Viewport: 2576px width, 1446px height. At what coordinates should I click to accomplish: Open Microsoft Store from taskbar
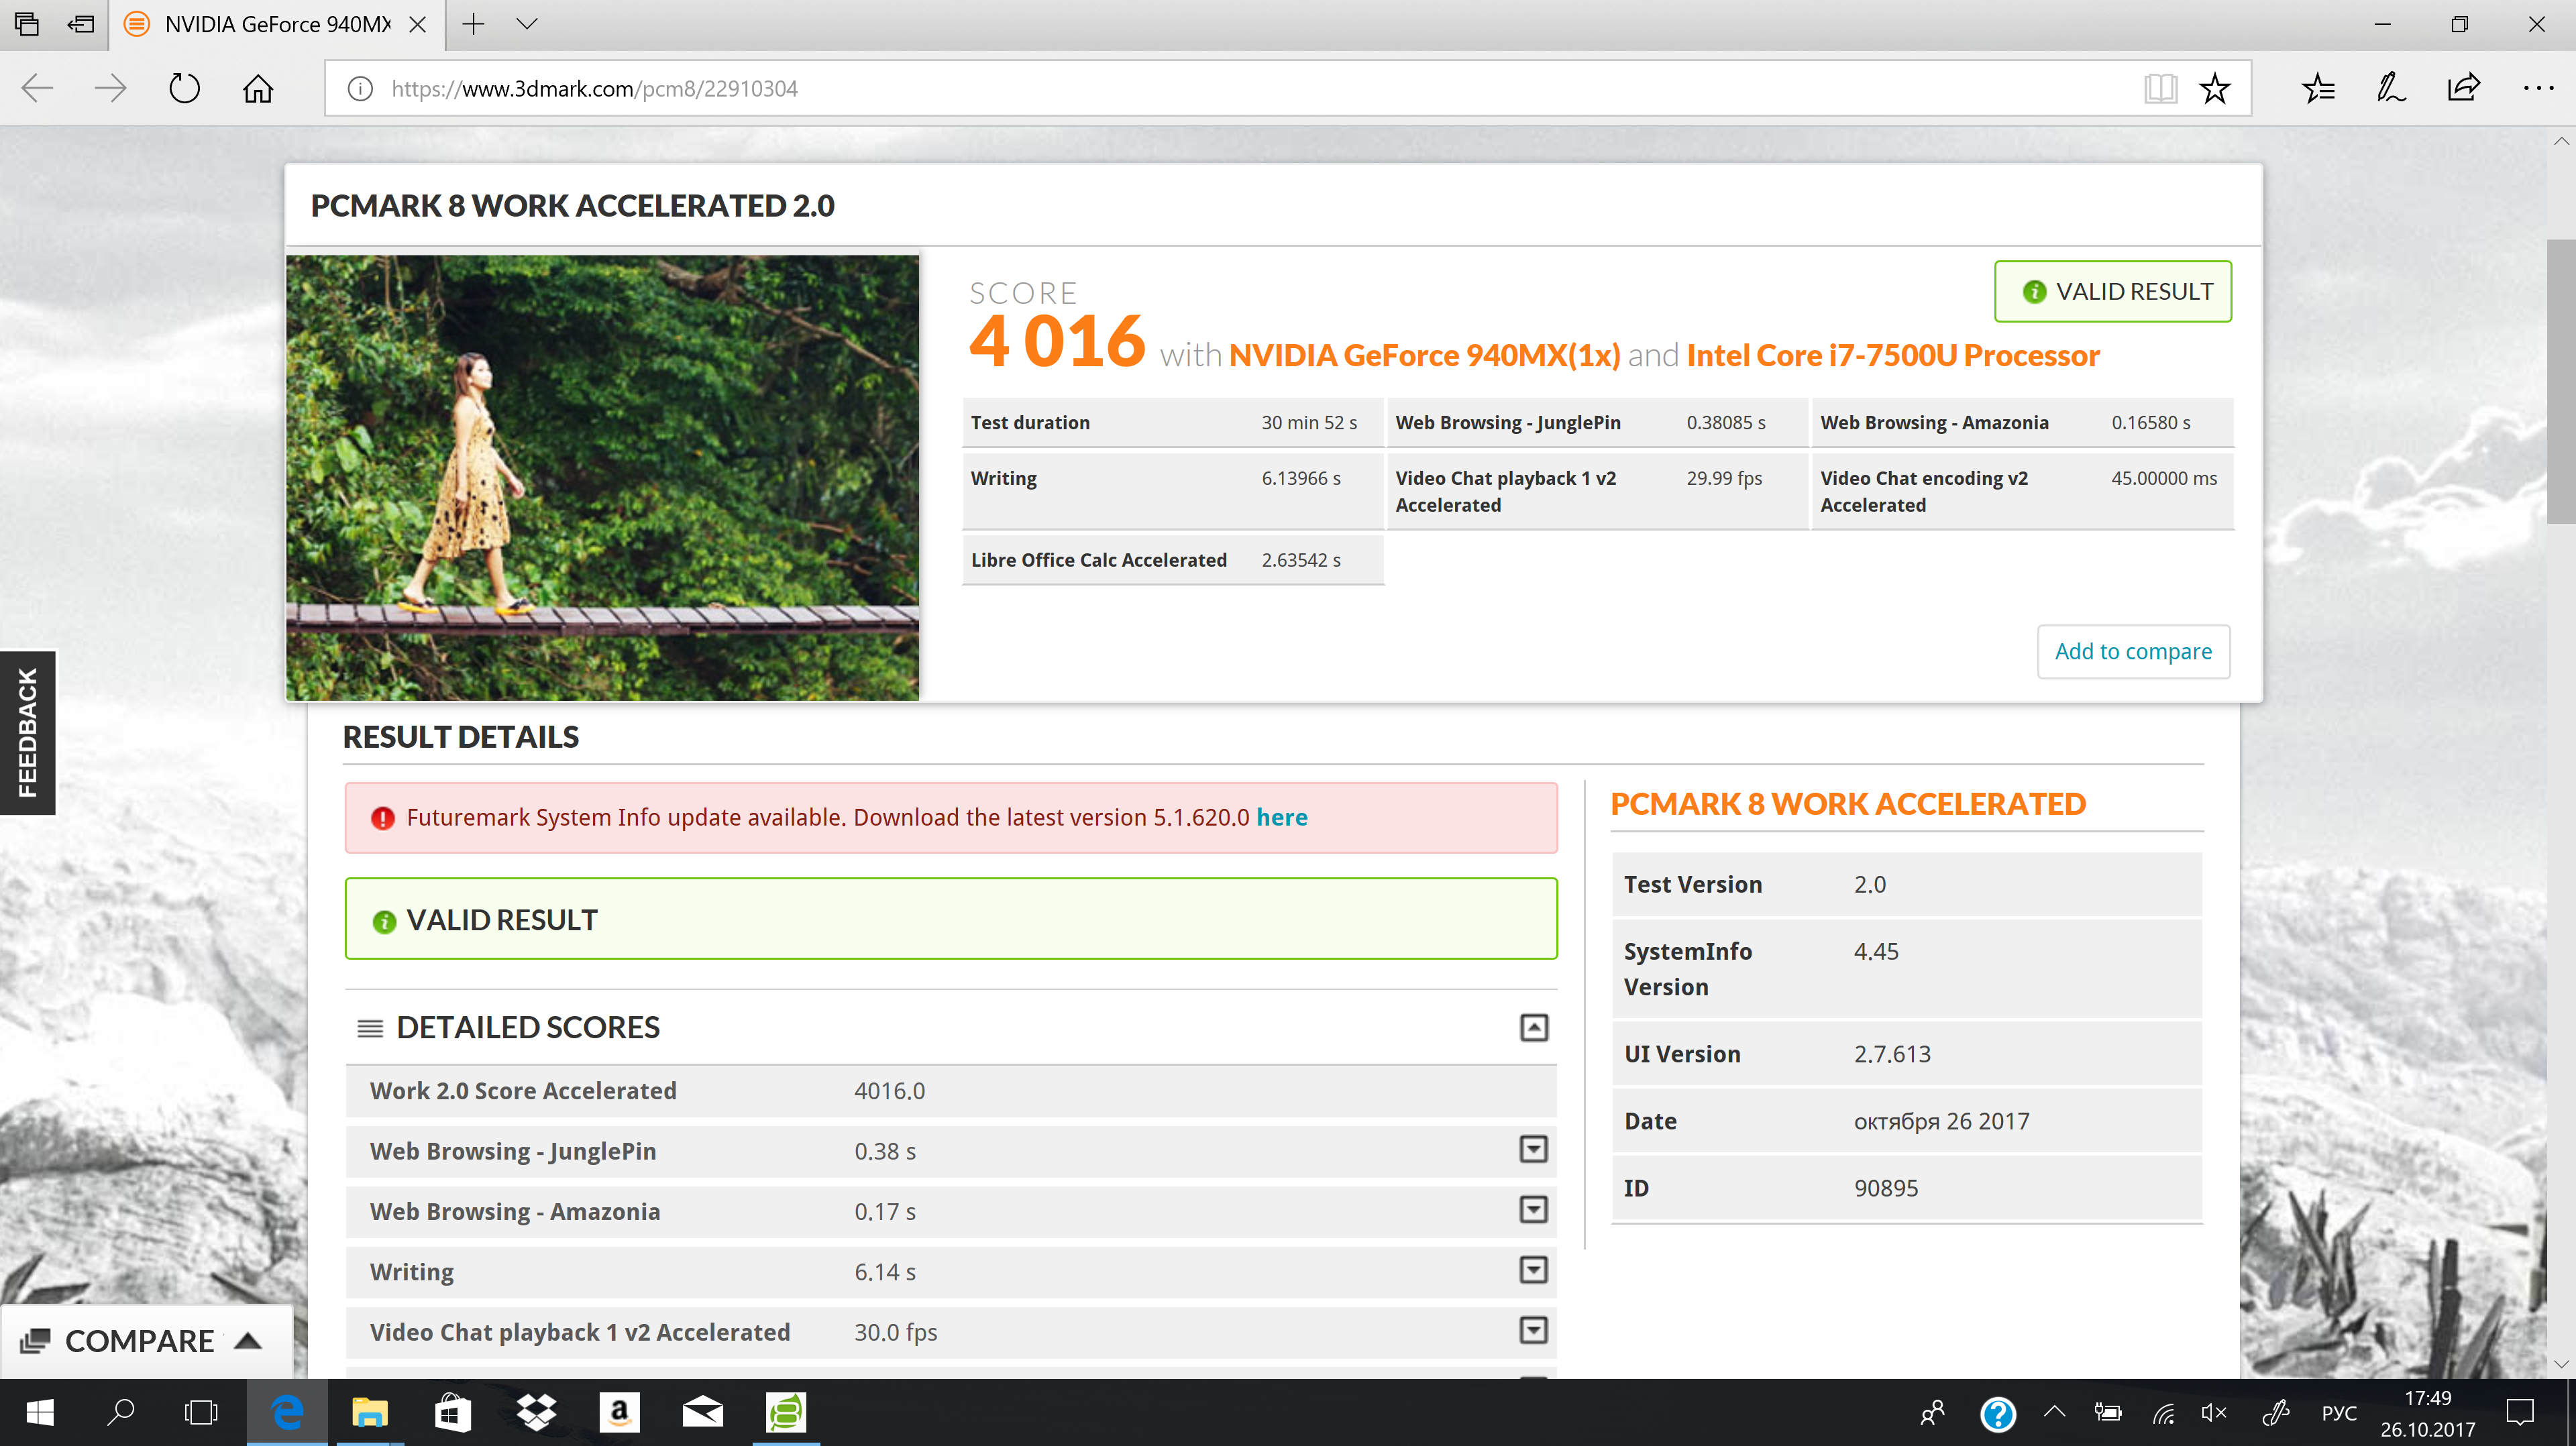point(452,1412)
